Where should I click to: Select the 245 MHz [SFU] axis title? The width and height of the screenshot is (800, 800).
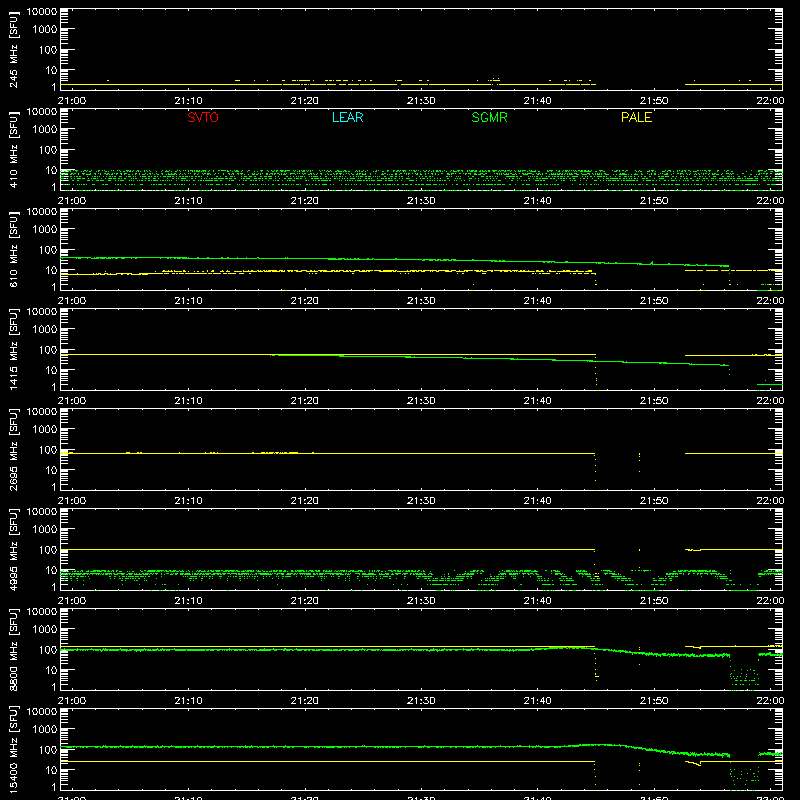click(14, 50)
